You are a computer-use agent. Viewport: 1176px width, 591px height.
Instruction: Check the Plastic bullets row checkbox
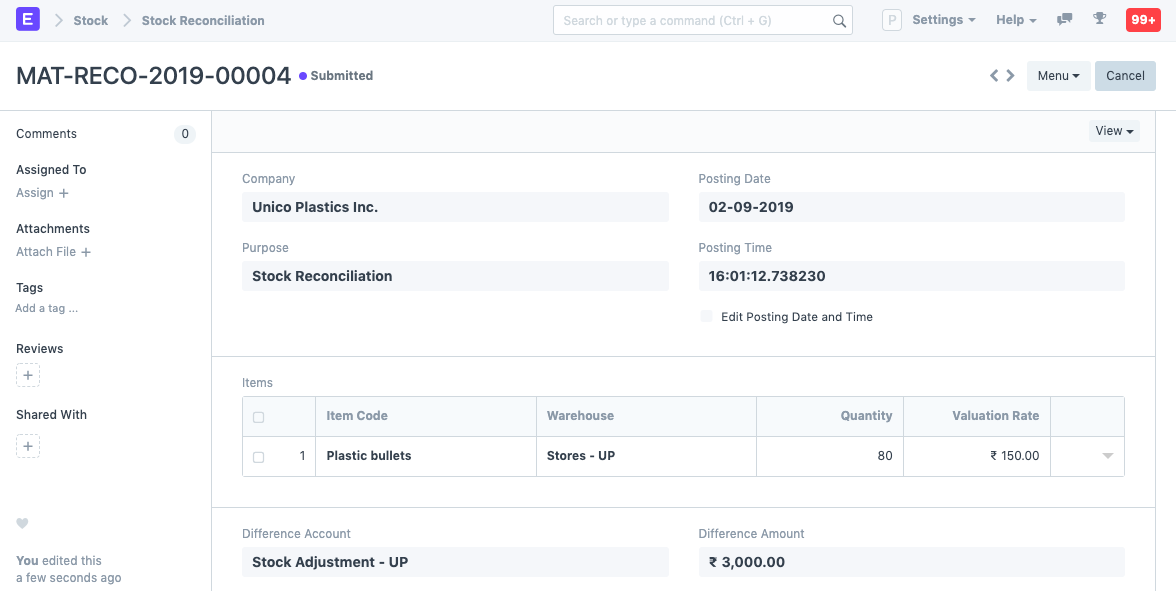point(259,457)
